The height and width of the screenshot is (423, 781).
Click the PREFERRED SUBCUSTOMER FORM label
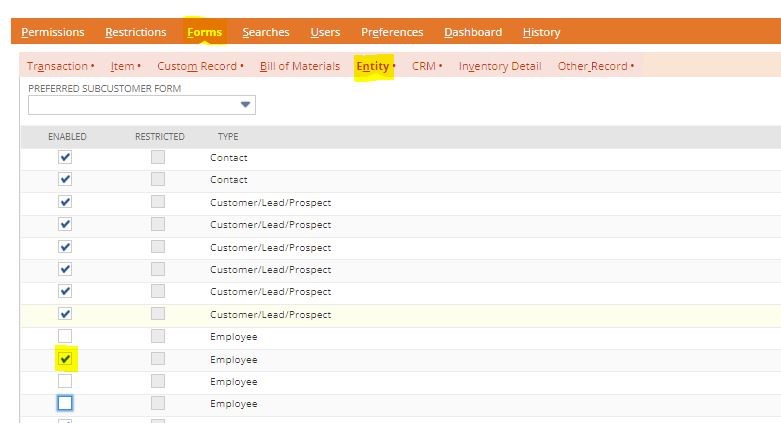(x=105, y=89)
